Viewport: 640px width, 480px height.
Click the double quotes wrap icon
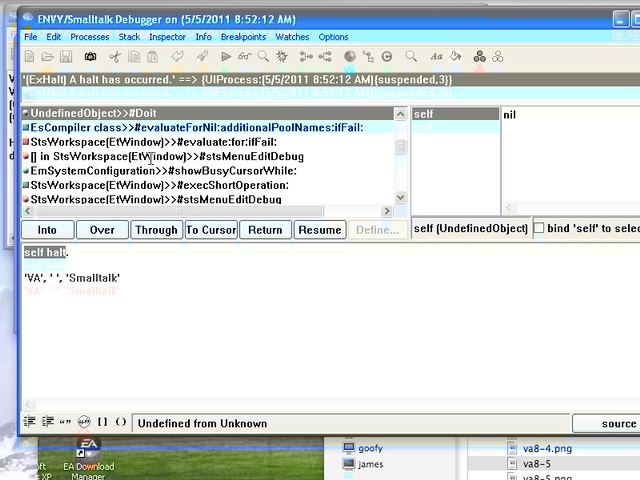pyautogui.click(x=65, y=422)
